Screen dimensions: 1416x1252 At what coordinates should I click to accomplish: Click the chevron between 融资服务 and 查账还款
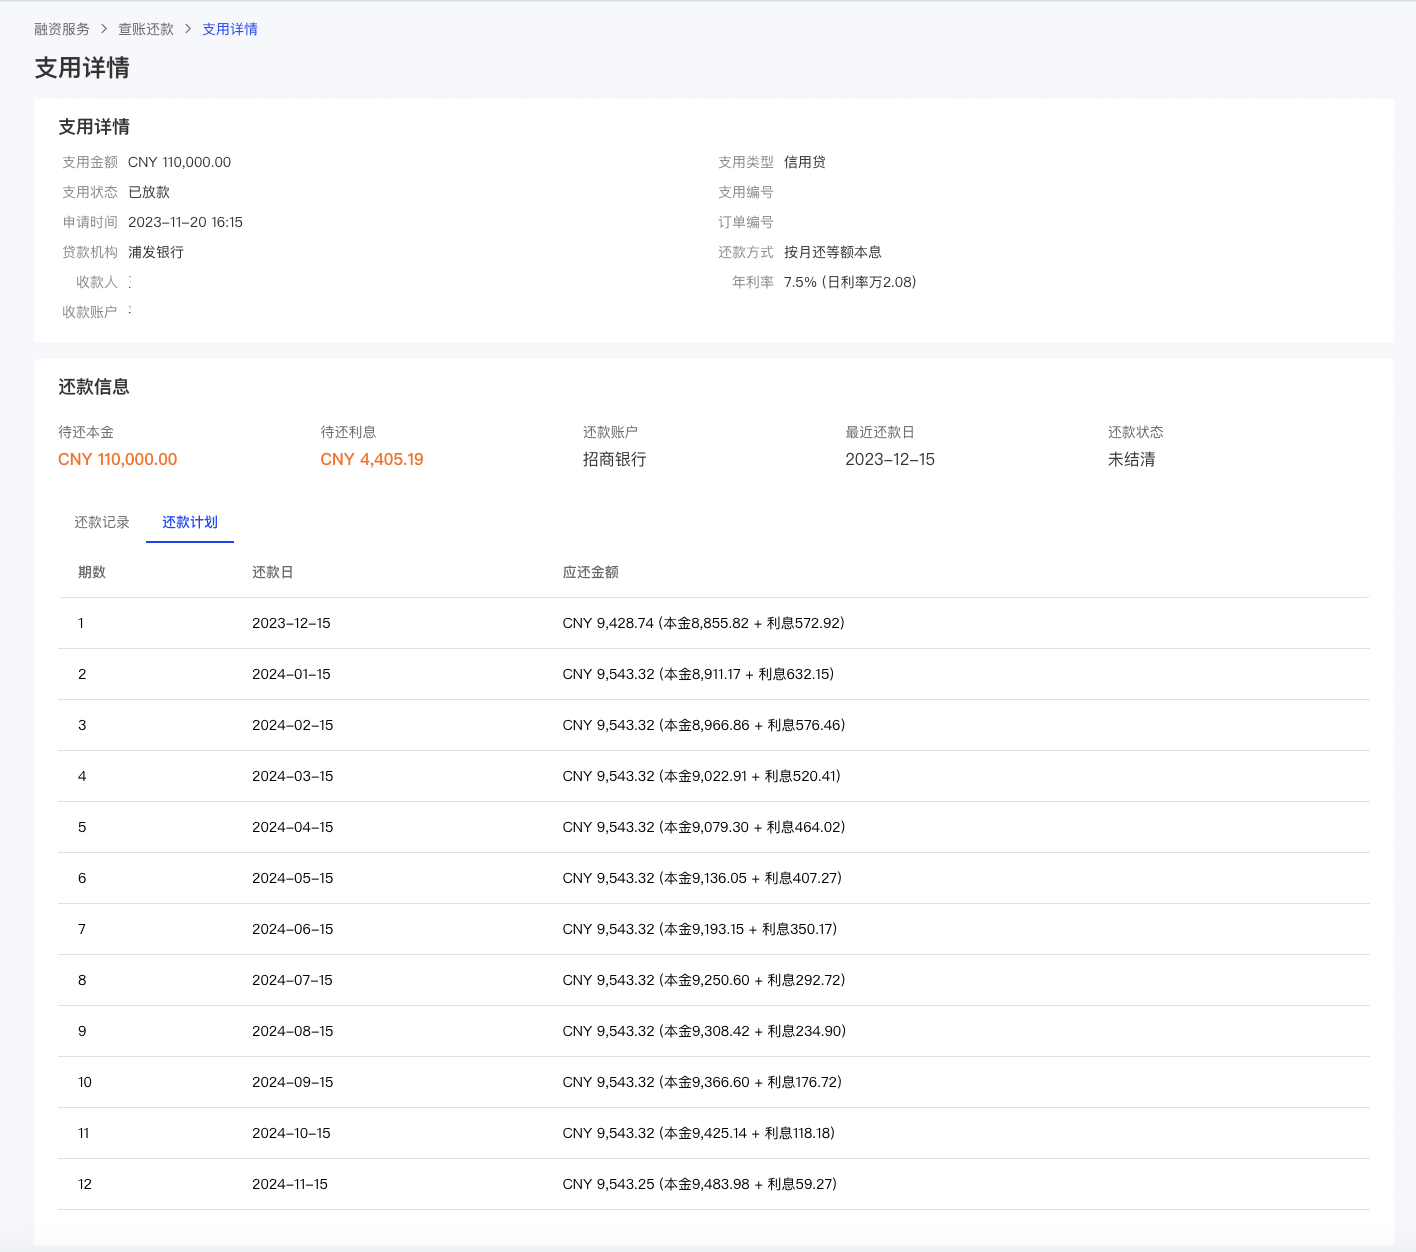click(104, 29)
